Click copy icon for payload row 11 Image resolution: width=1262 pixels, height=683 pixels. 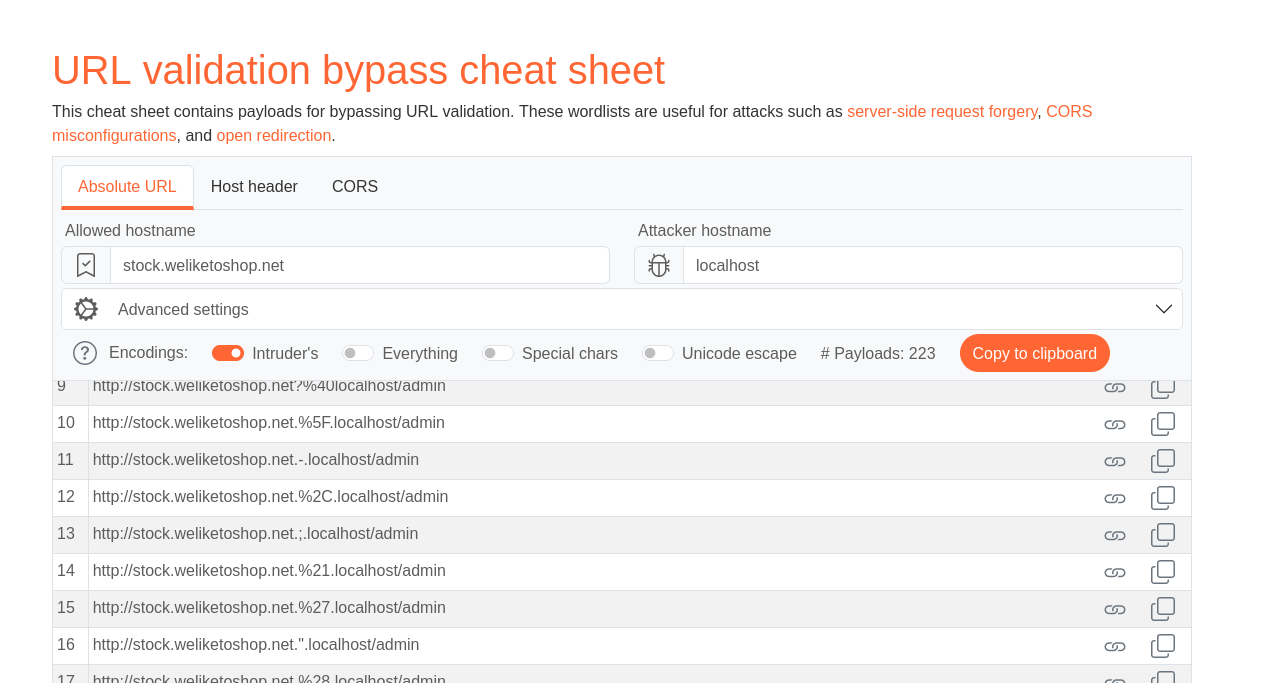point(1162,461)
